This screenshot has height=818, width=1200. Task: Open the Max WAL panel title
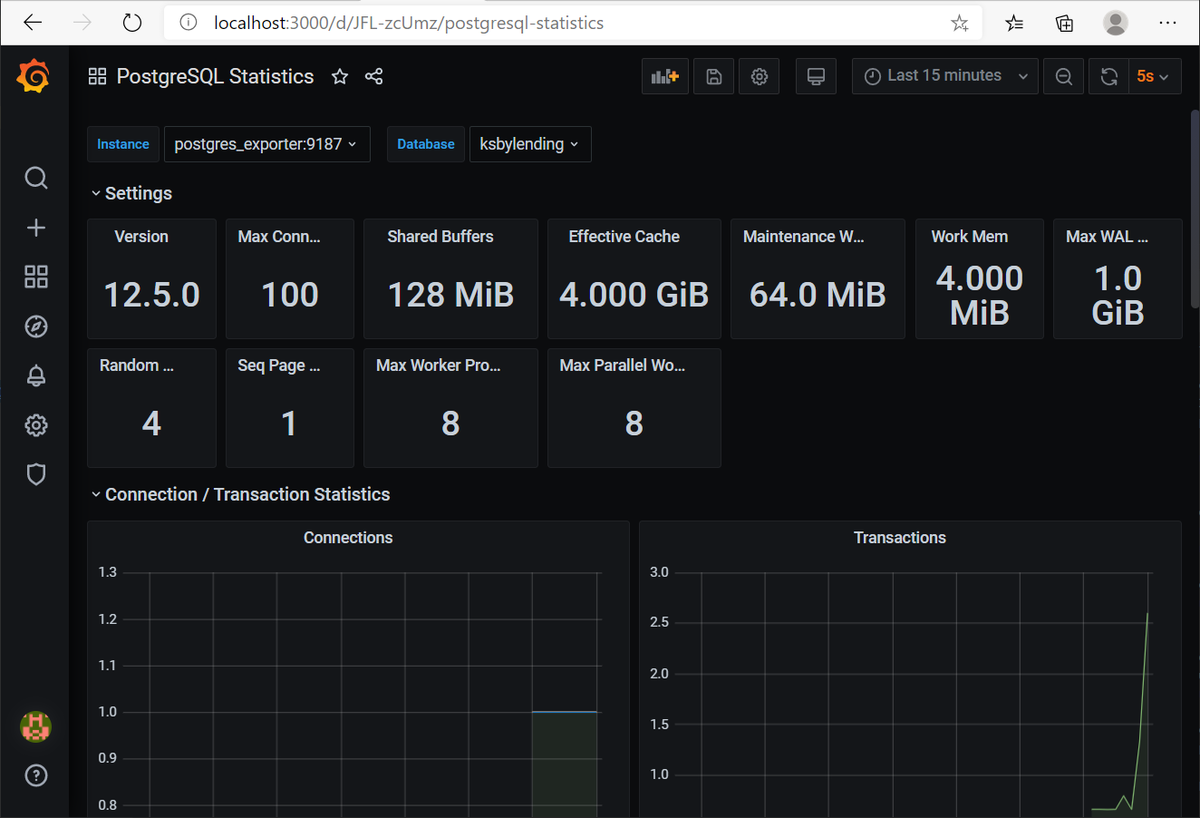tap(1107, 237)
